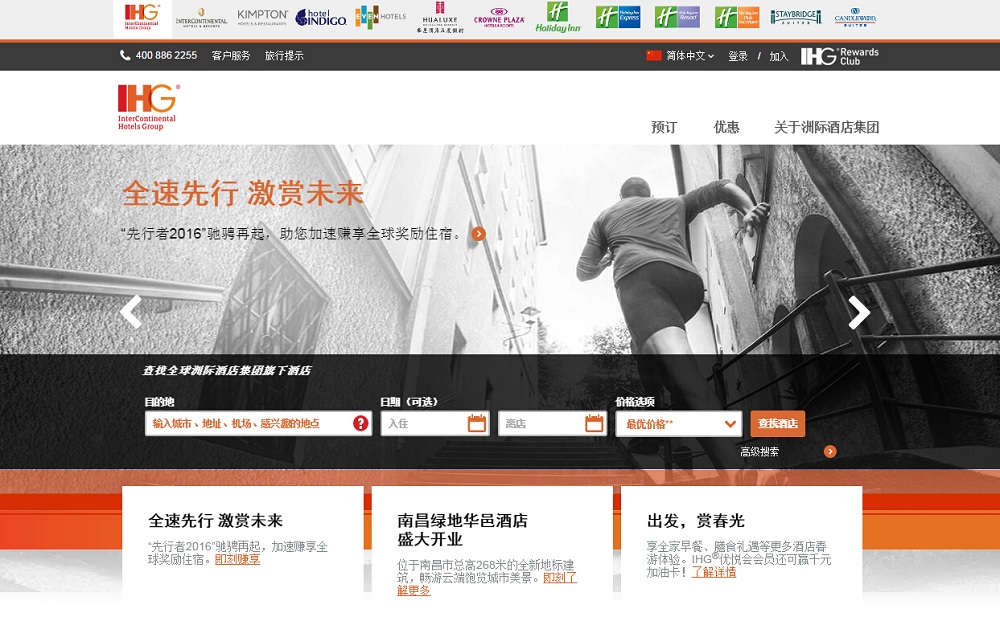Open 客户服务 customer service link

(231, 56)
